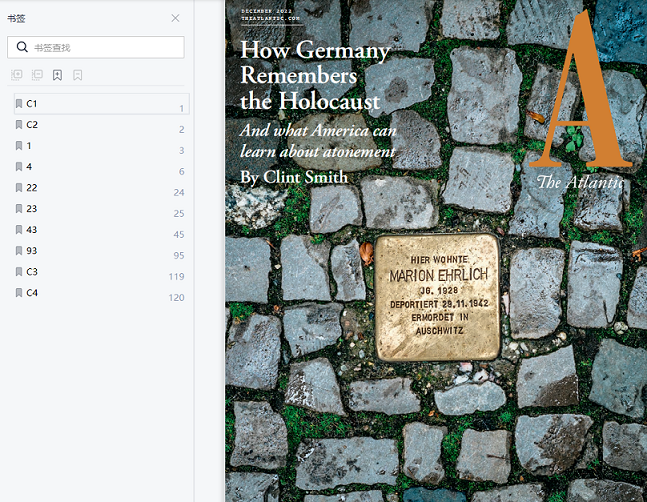Select the C1 bookmark entry
This screenshot has height=502, width=647.
click(x=32, y=104)
